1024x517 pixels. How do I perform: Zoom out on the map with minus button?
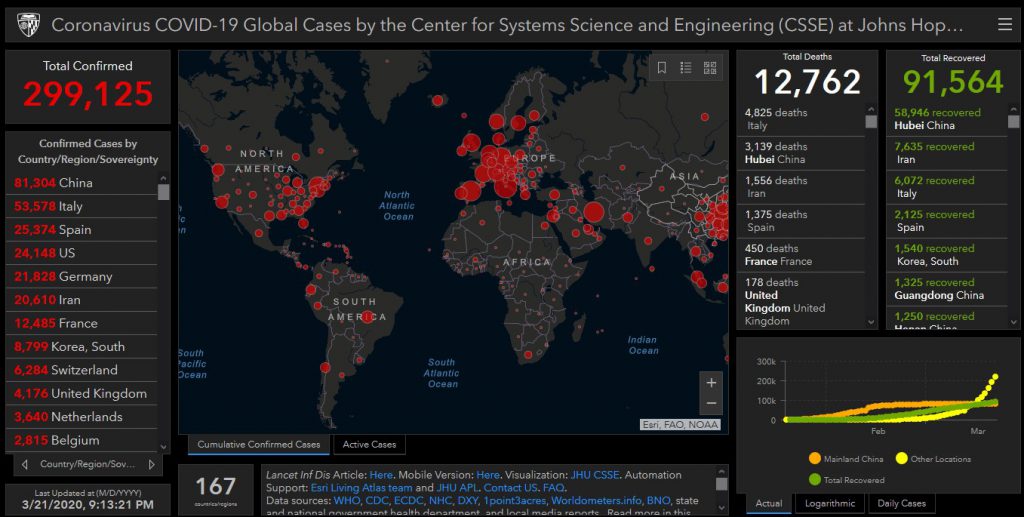pos(711,403)
